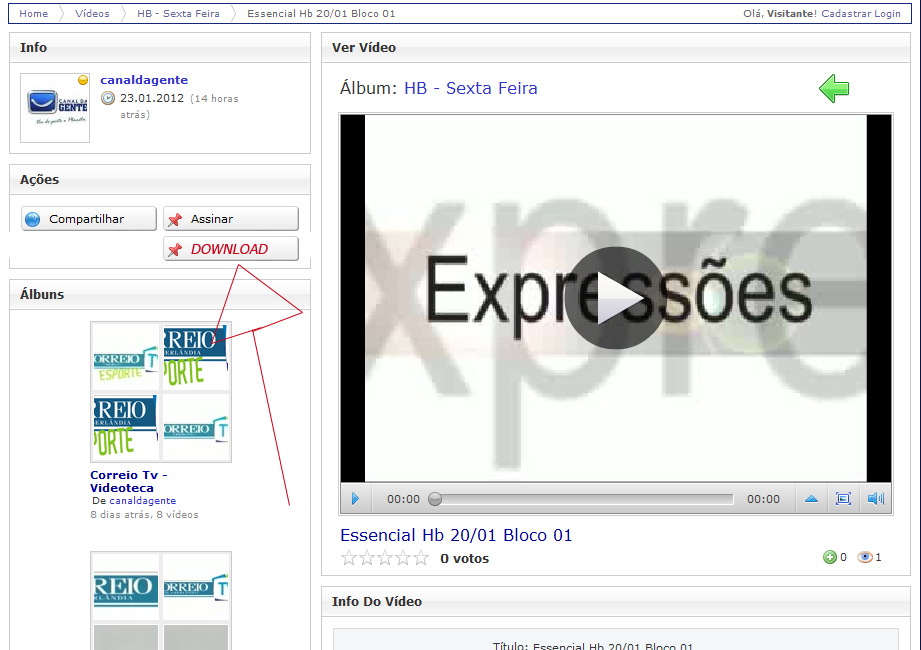Click the green back arrow icon
Viewport: 921px width, 650px height.
pos(833,89)
